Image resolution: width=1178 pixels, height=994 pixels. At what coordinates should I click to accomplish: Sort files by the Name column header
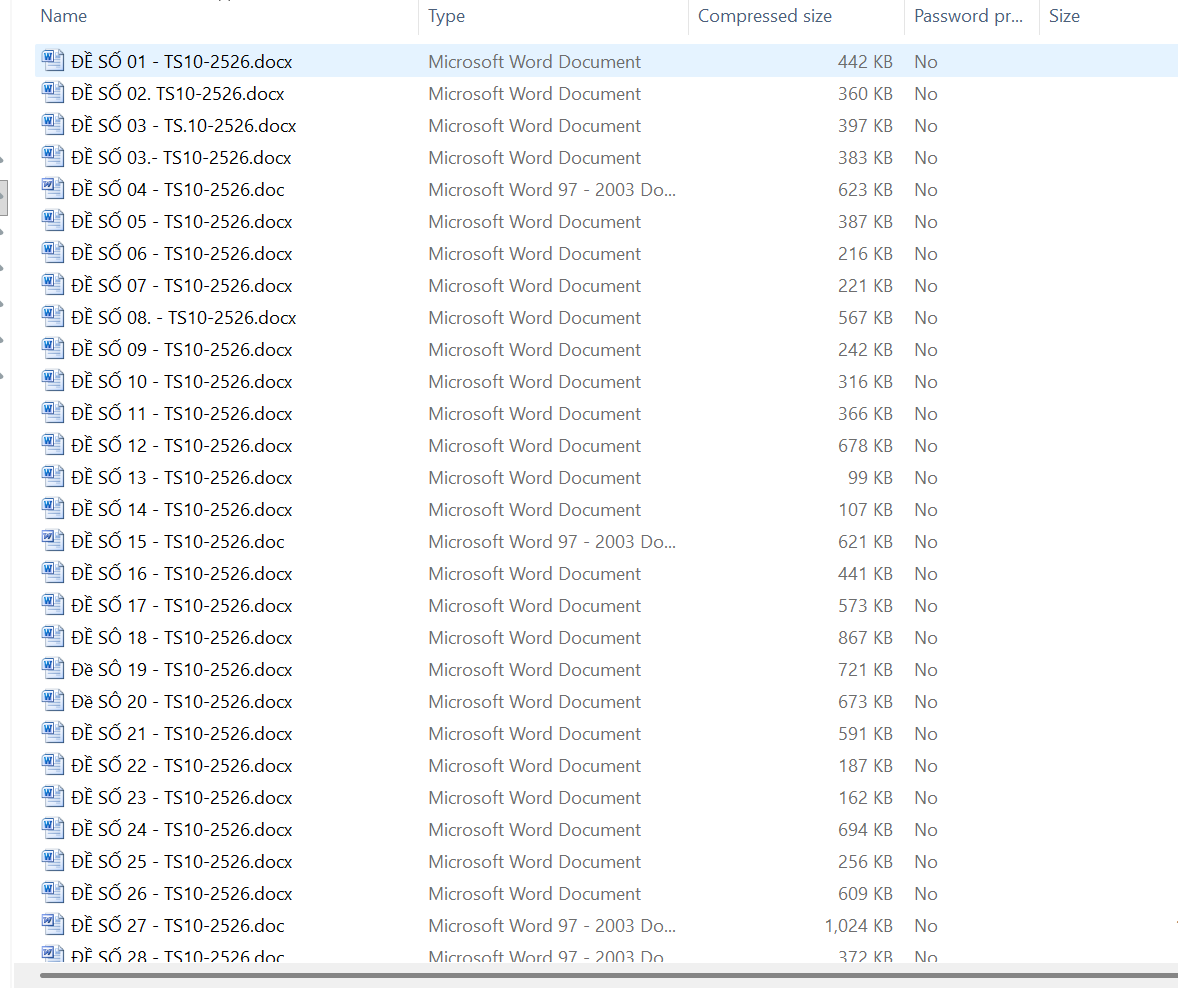point(64,16)
